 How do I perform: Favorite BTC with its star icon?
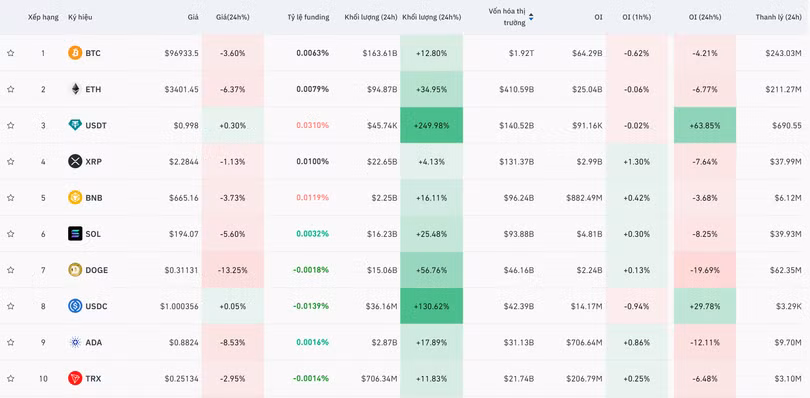coord(10,53)
